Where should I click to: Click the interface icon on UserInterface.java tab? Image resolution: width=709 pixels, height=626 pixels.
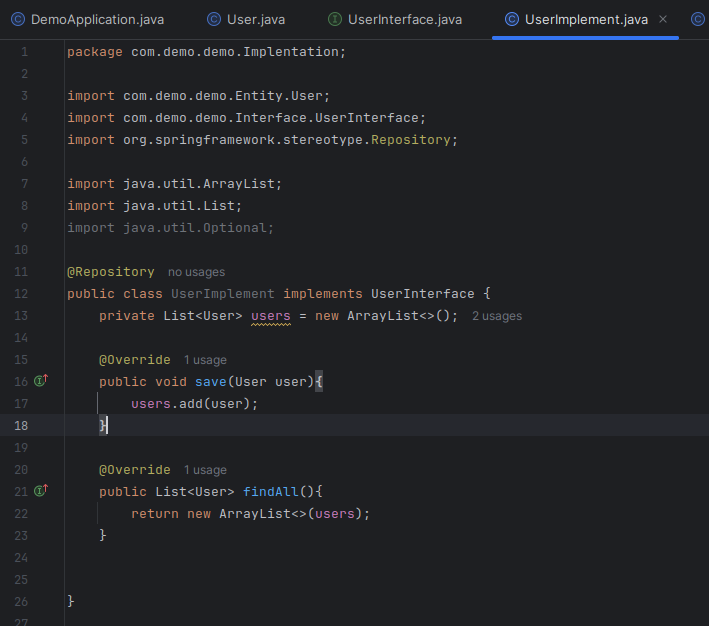tap(335, 19)
